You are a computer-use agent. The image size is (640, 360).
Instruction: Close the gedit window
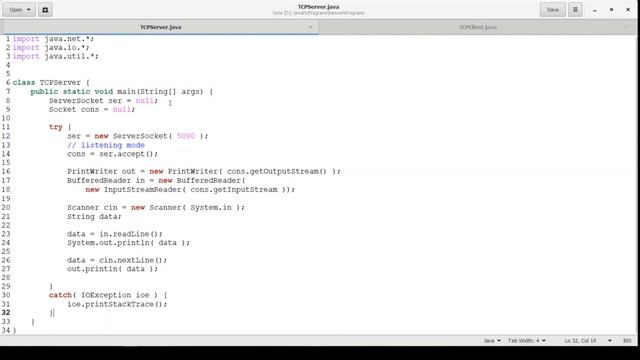click(628, 10)
